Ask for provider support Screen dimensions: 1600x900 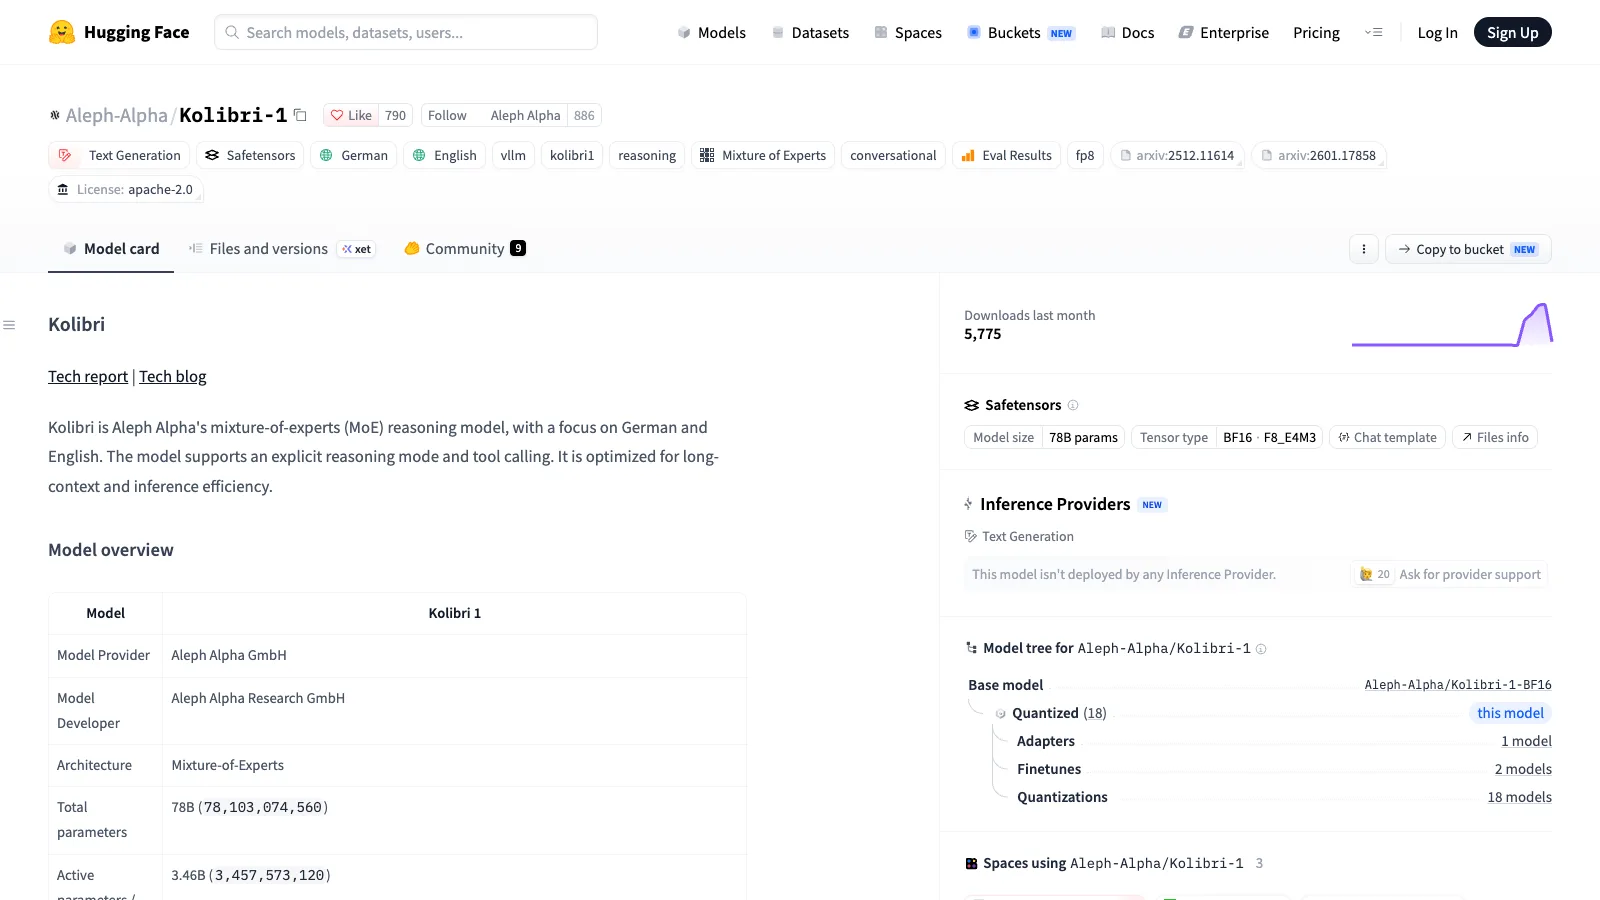[1449, 574]
